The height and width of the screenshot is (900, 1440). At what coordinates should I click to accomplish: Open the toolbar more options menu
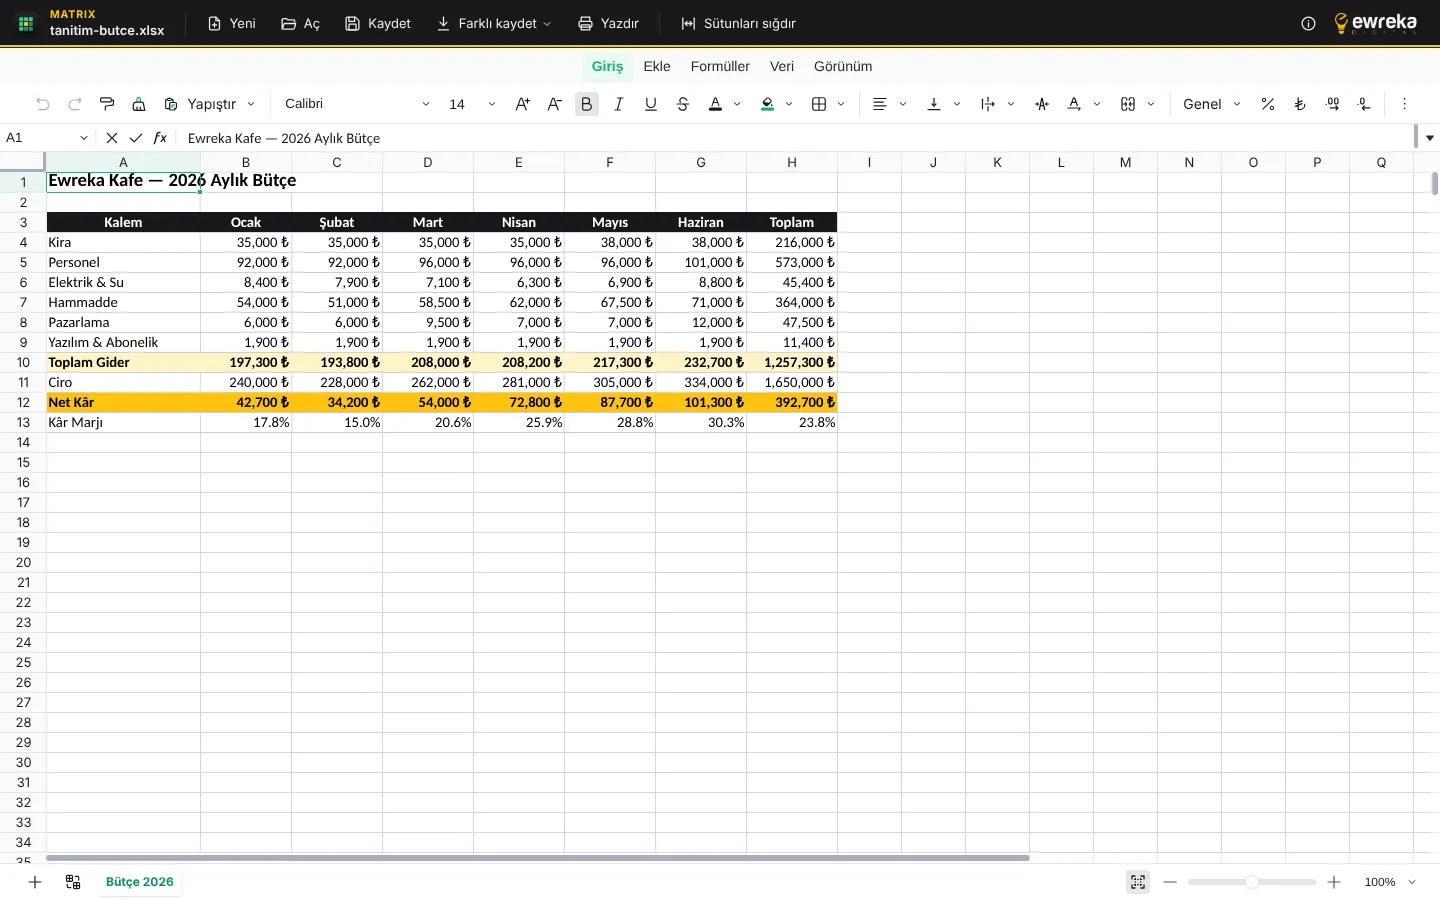point(1404,104)
